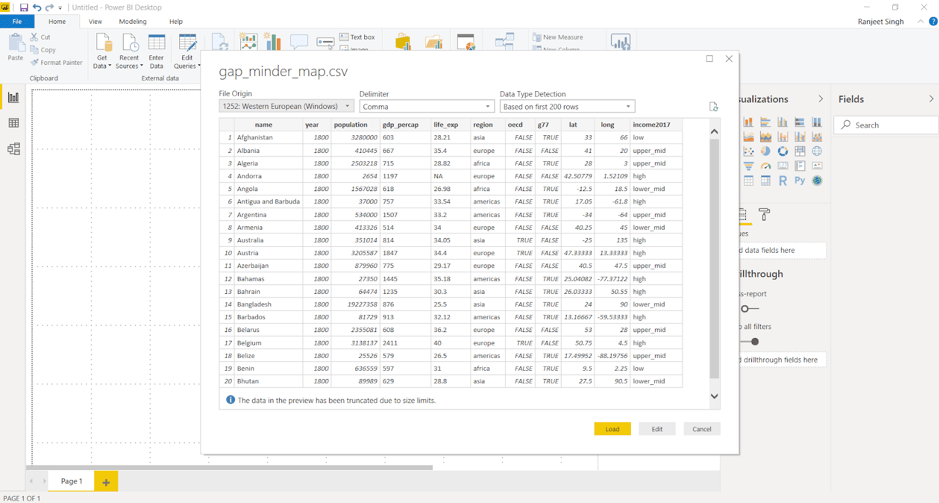Click the Fields pane Search box
The width and height of the screenshot is (939, 503).
coord(886,125)
